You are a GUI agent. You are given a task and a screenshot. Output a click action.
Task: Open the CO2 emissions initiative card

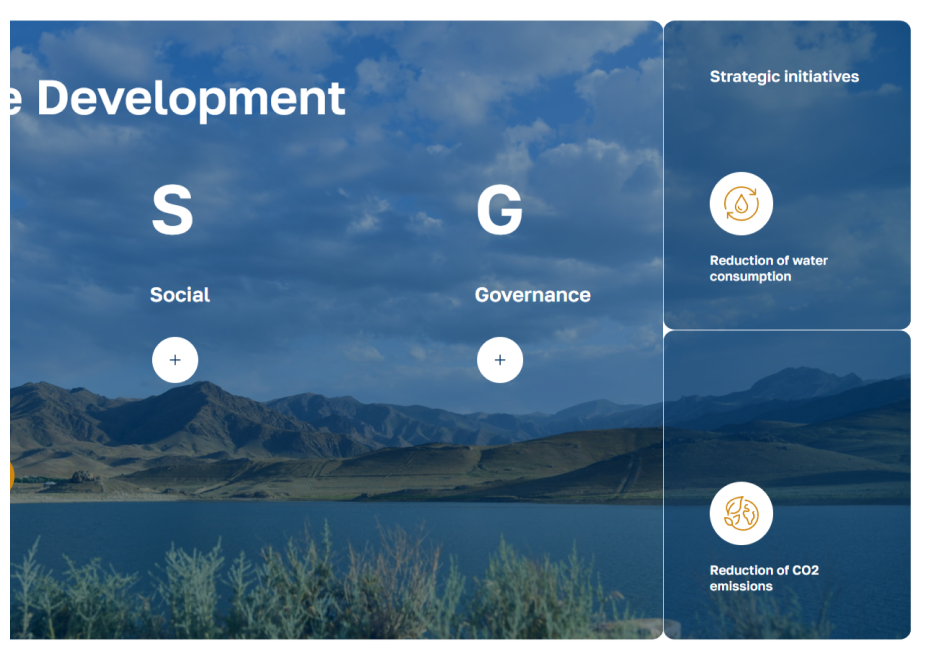coord(787,485)
